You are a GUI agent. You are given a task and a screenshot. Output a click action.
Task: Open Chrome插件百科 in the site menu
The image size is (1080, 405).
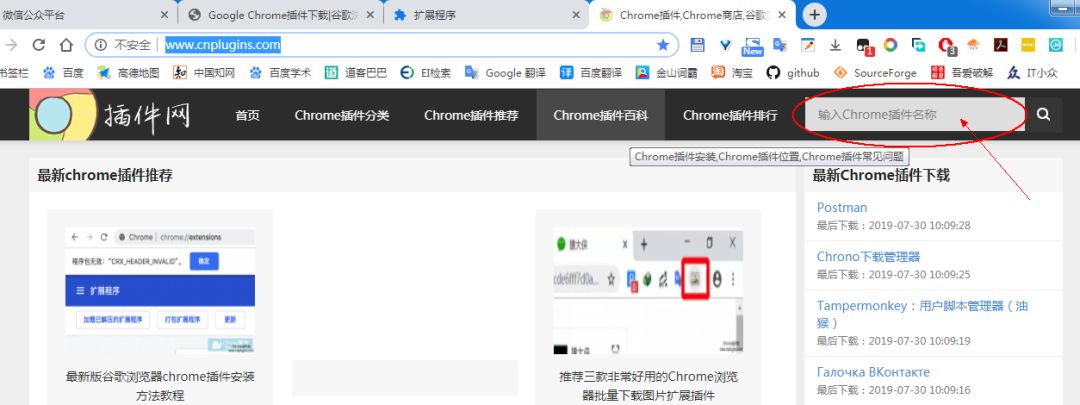pyautogui.click(x=601, y=115)
